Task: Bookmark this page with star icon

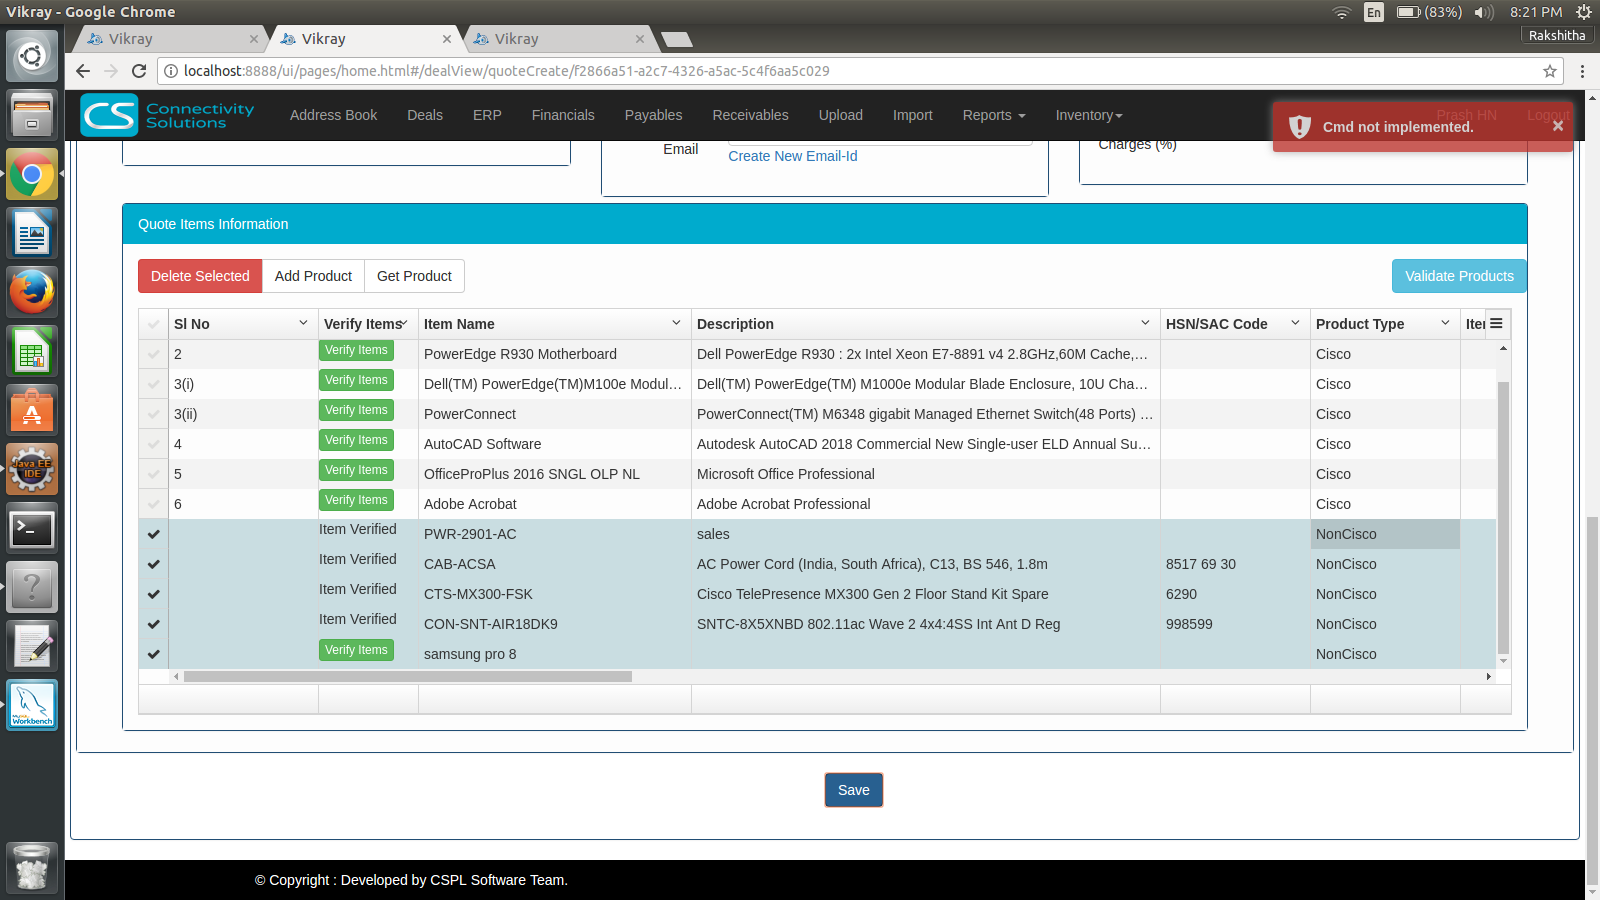Action: [1550, 71]
